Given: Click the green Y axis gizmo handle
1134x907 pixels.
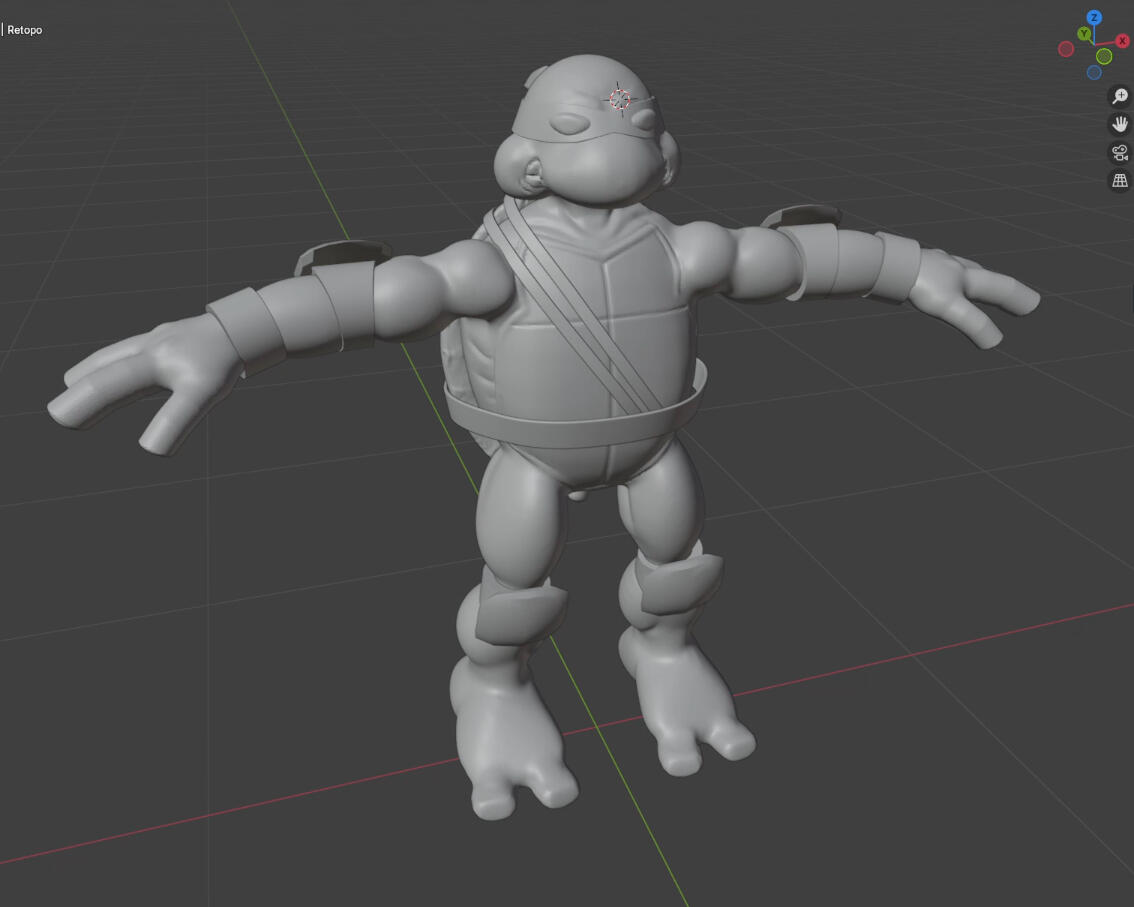Looking at the screenshot, I should pos(1084,34).
